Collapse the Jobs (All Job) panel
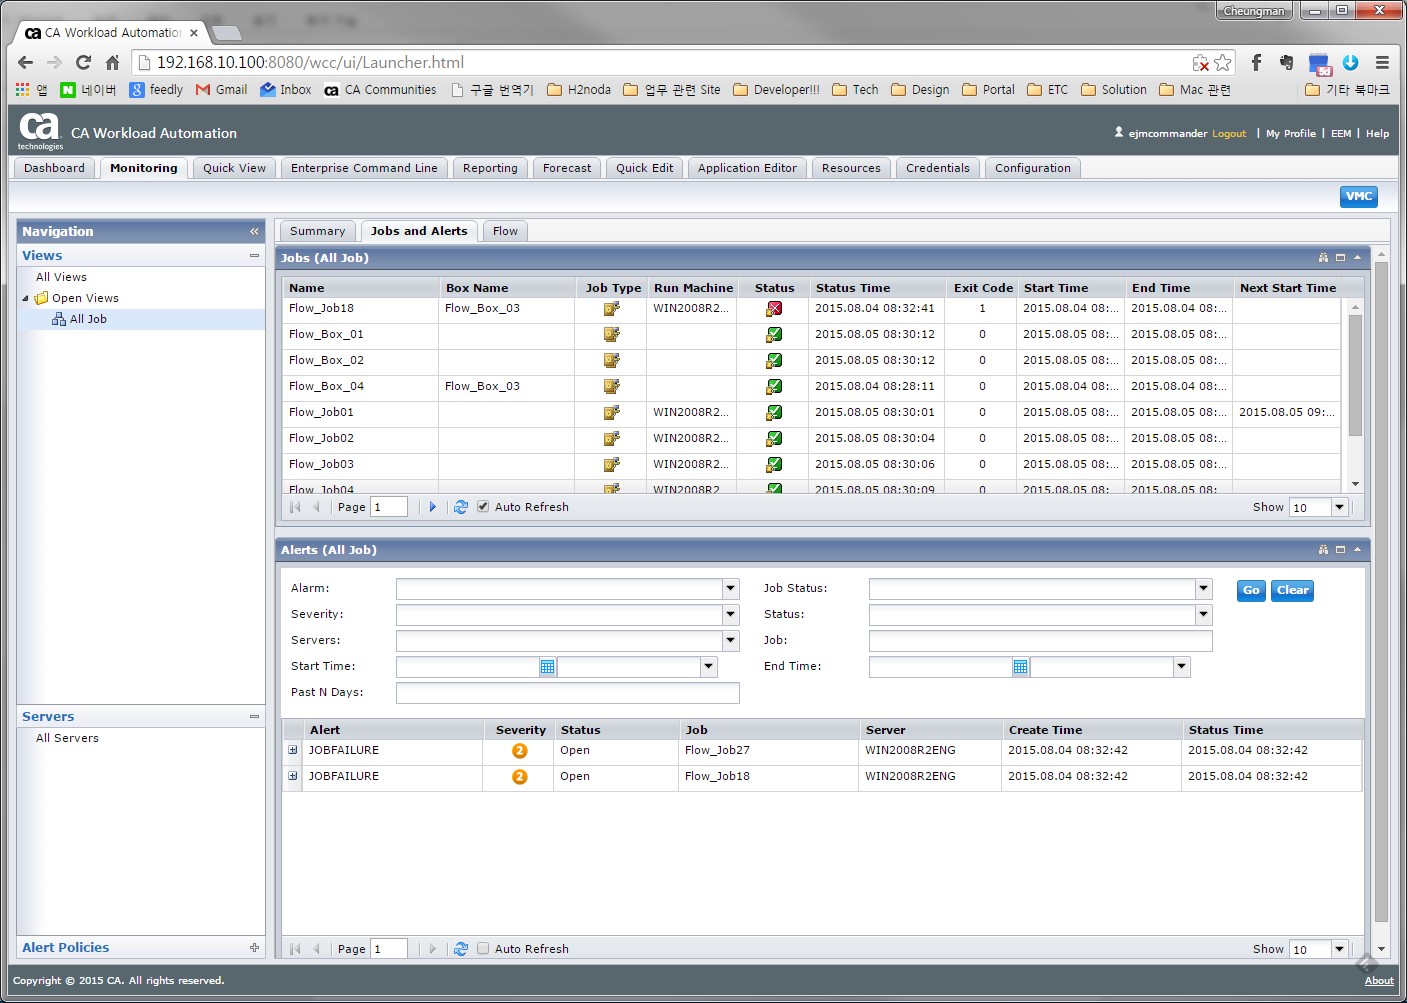1407x1003 pixels. point(1357,258)
